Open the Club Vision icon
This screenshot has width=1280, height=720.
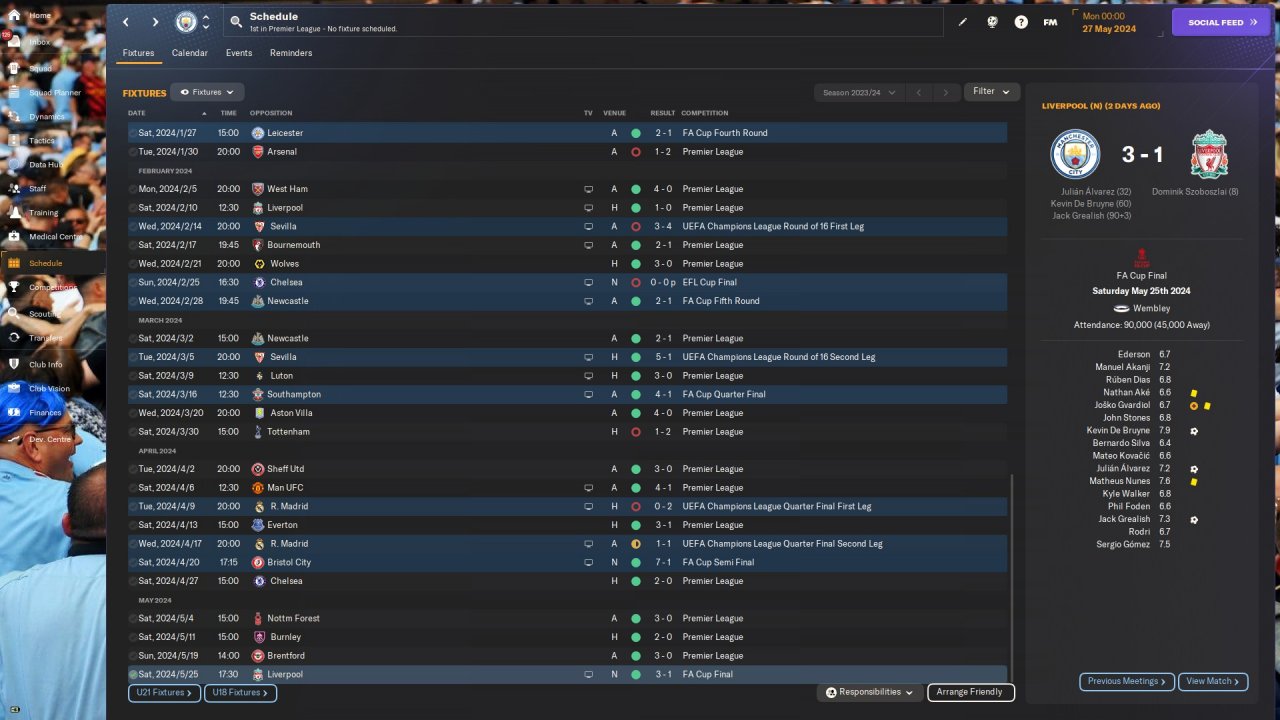pos(14,388)
